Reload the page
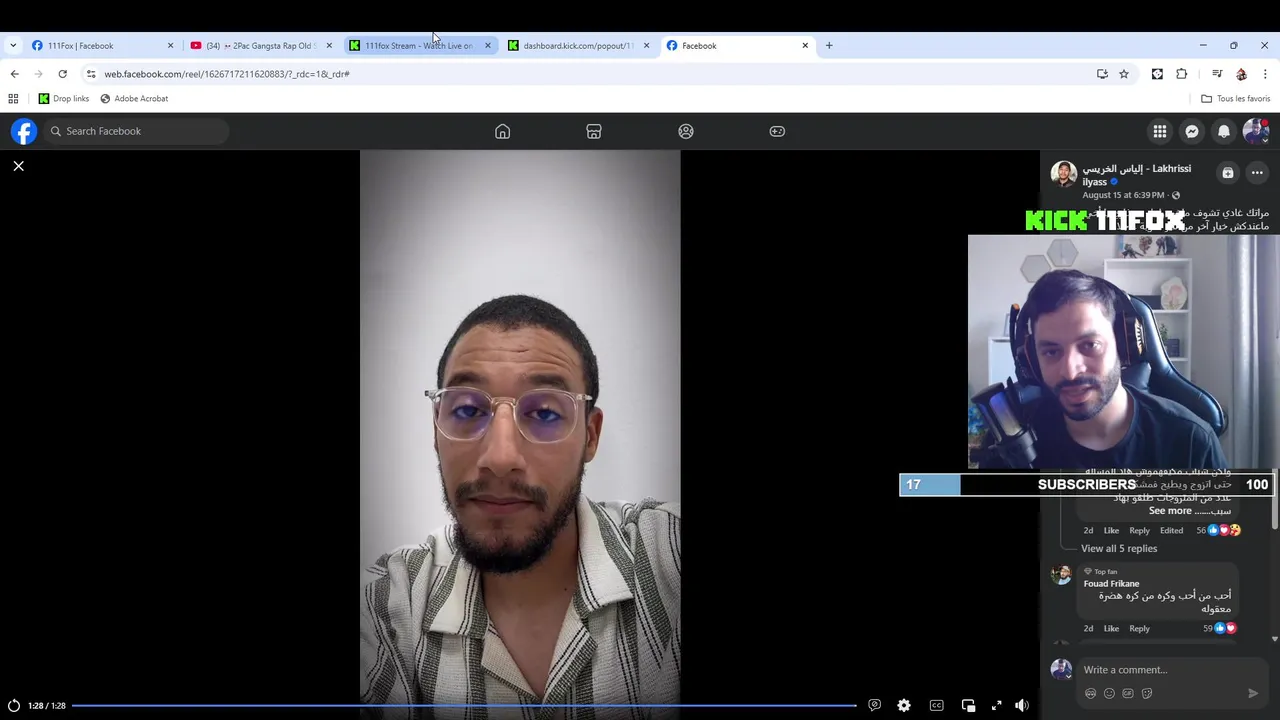Viewport: 1280px width, 720px height. 62,74
